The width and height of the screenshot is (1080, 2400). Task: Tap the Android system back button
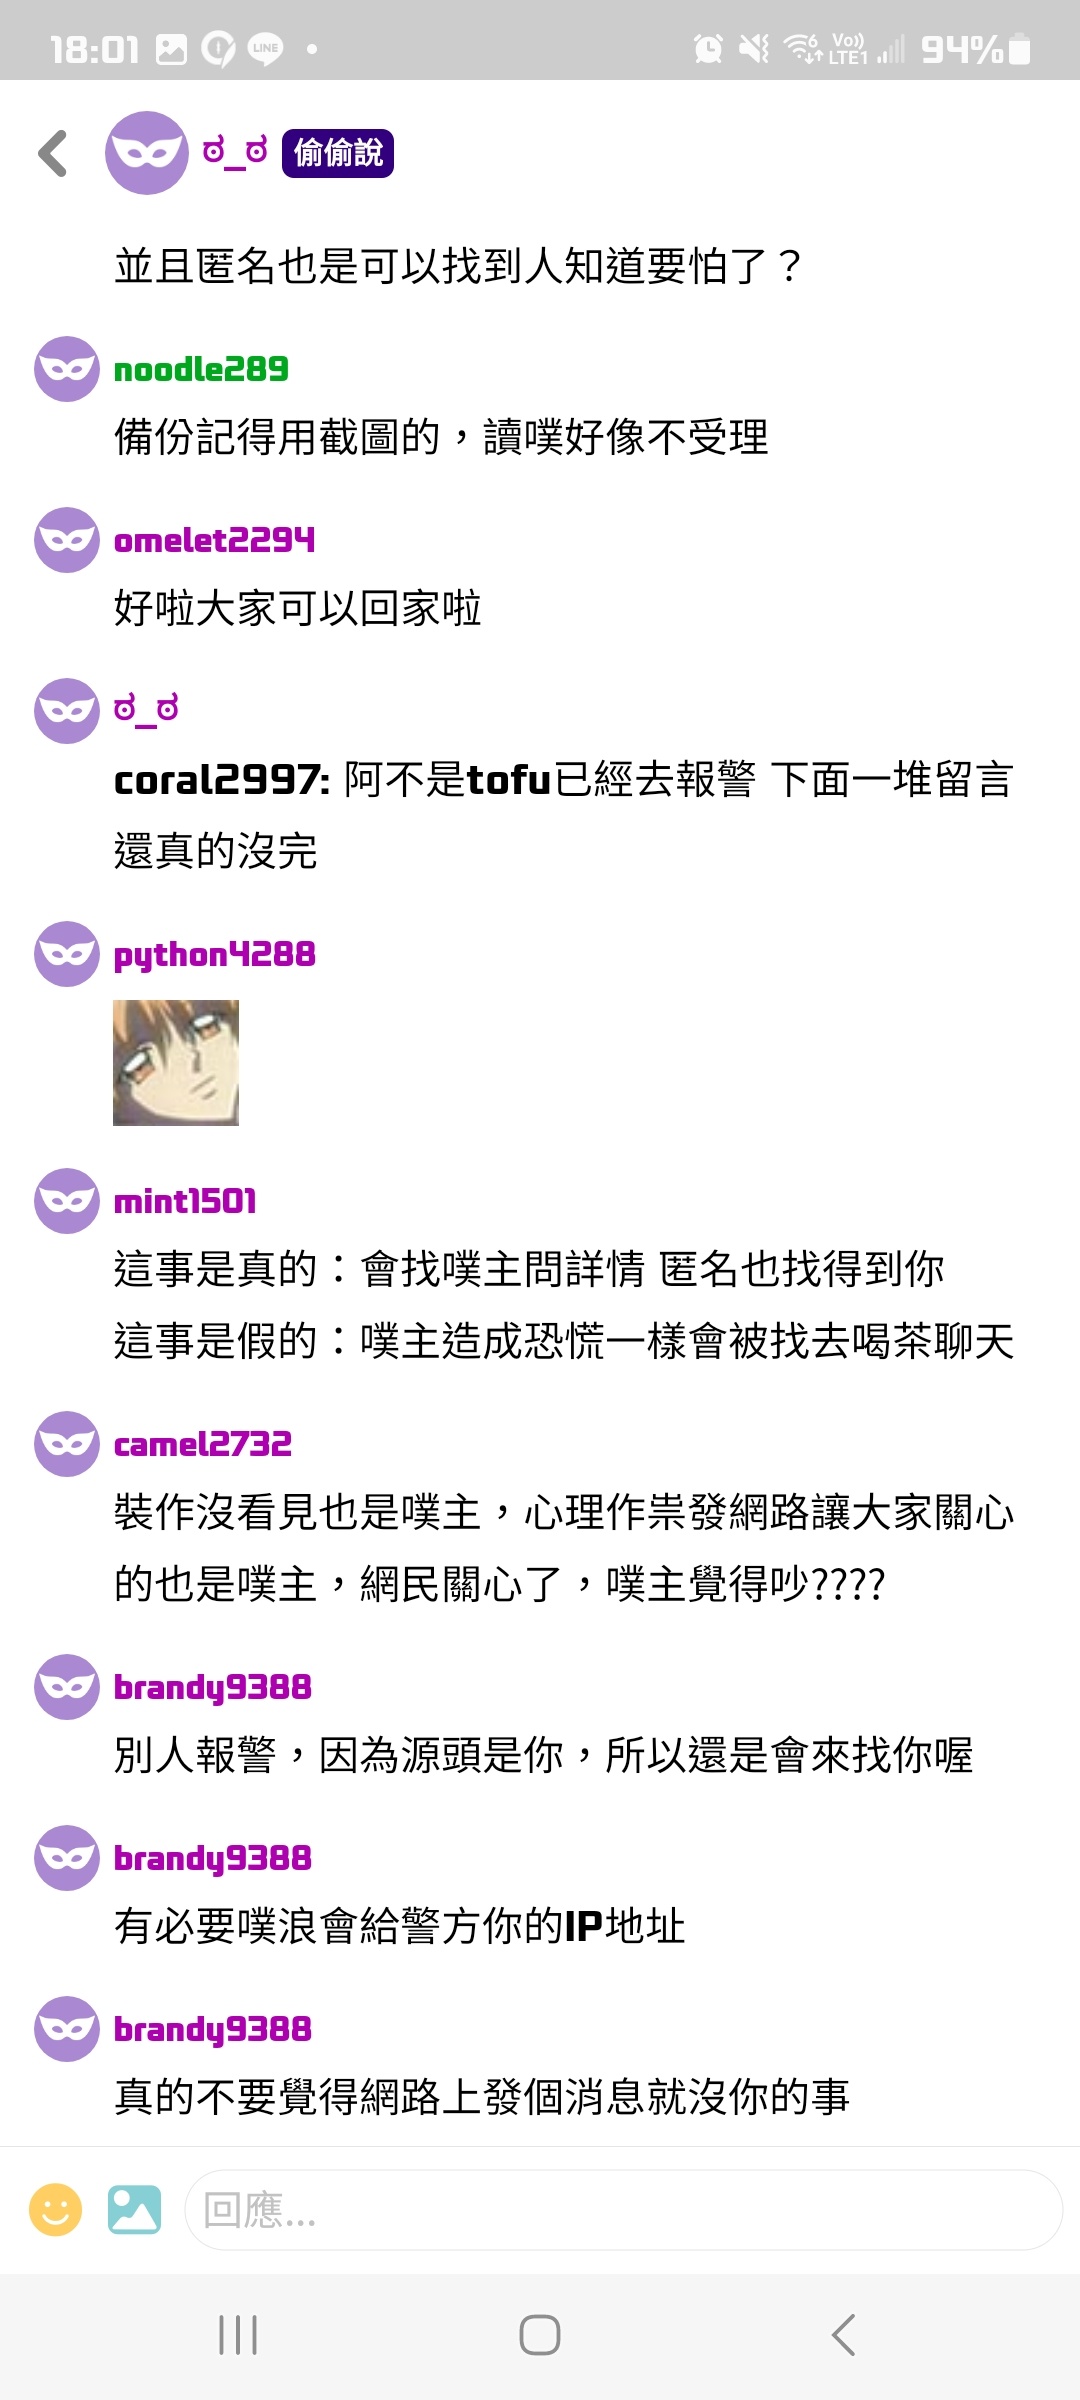[843, 2335]
